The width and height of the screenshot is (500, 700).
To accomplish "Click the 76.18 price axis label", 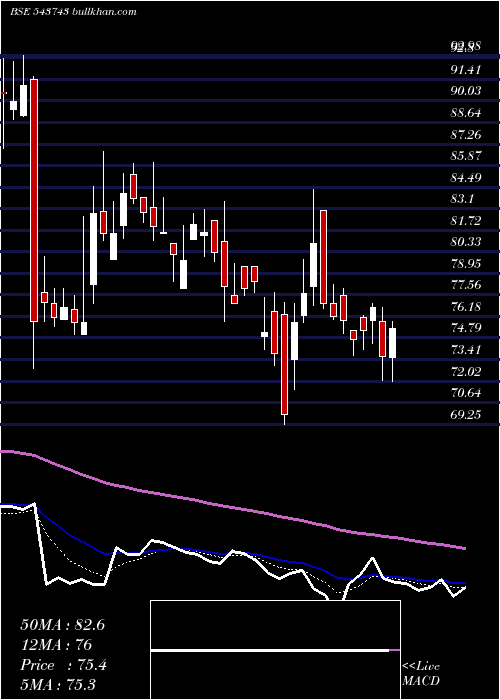I will (x=466, y=307).
